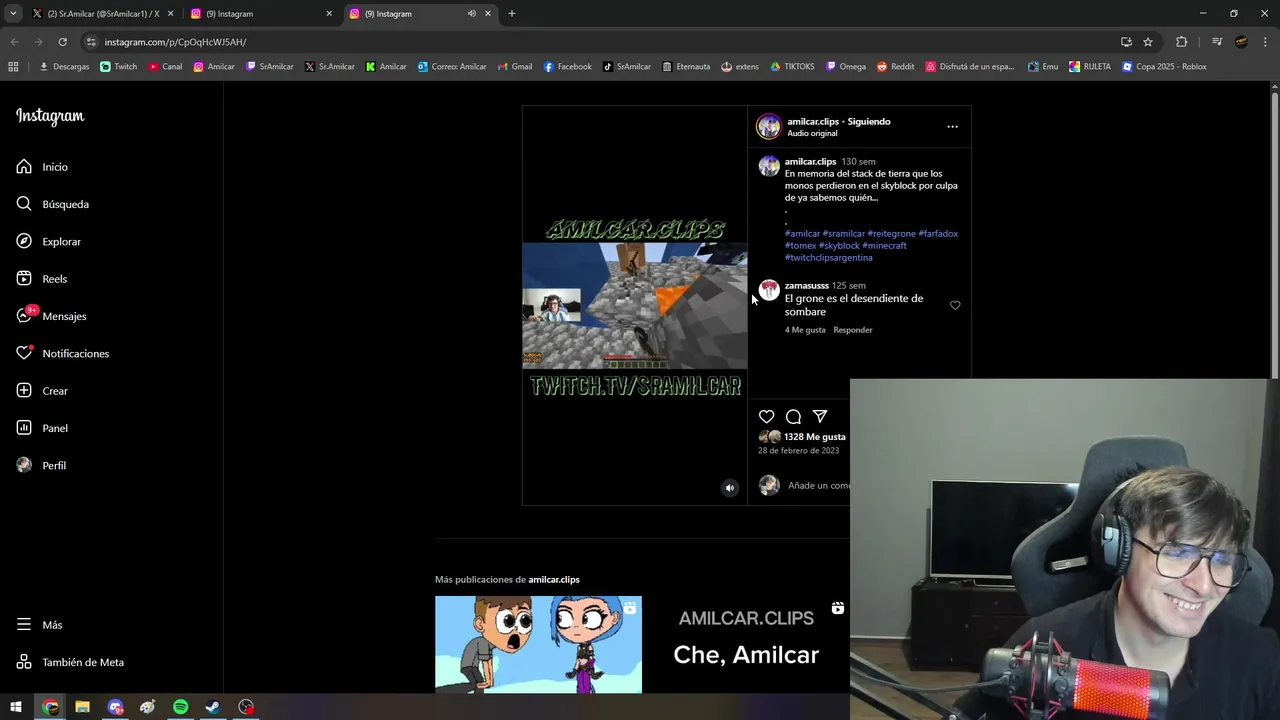Click Responder under zamasusss comment
1280x720 pixels.
point(853,330)
